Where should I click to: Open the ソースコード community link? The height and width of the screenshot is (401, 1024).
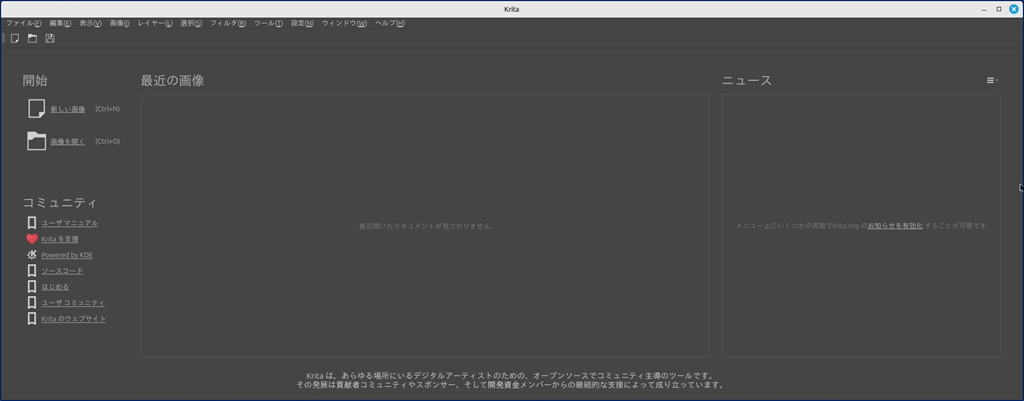[x=62, y=271]
